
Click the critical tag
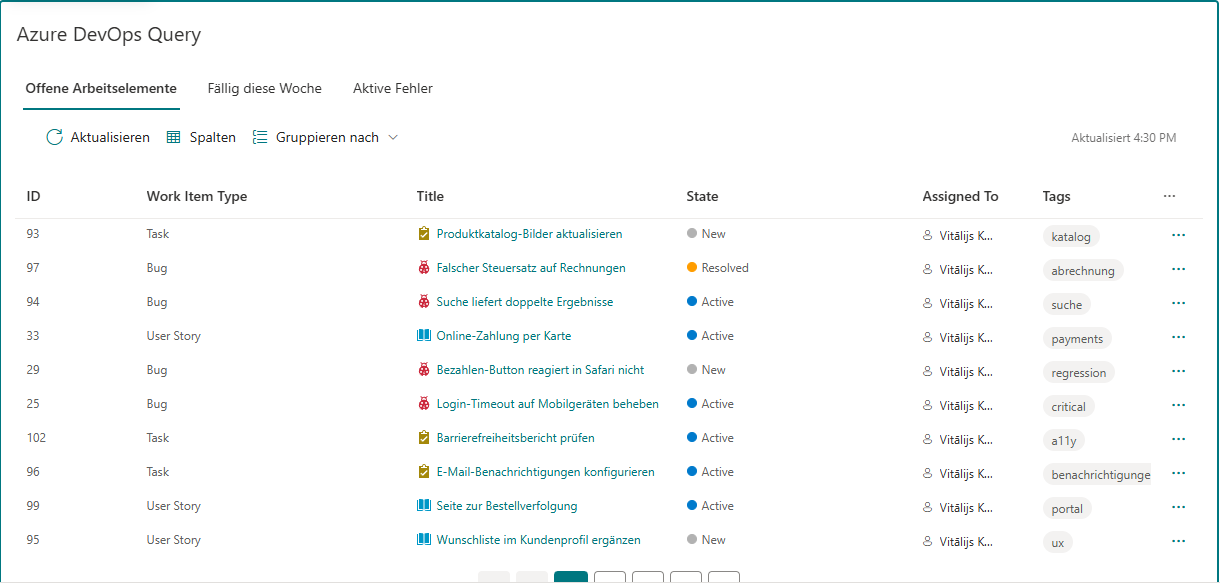1068,407
